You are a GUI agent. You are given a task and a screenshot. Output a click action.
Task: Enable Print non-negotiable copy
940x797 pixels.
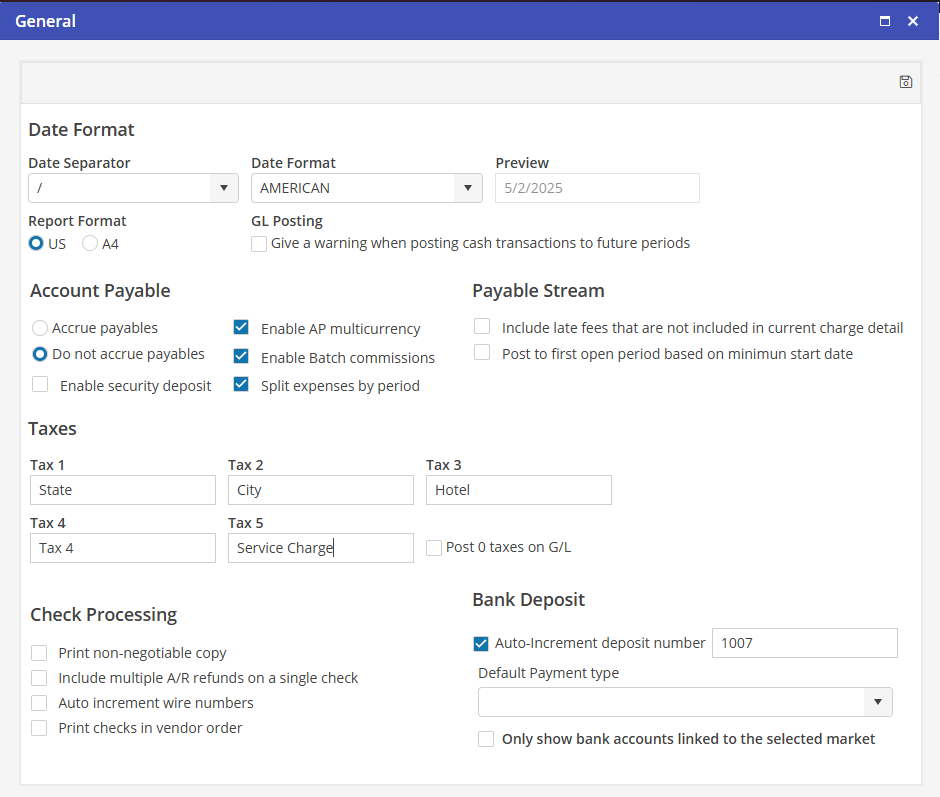point(39,653)
